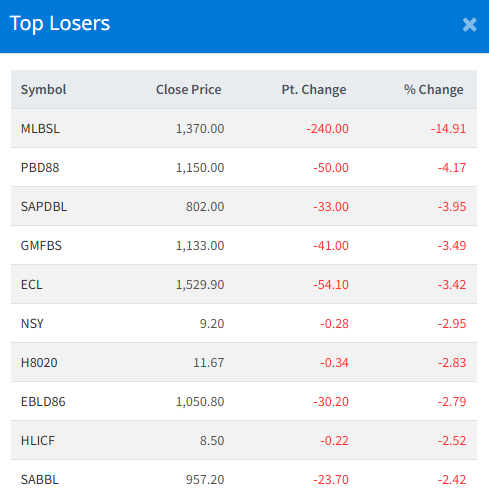This screenshot has width=489, height=495.
Task: Open the SAPDBL symbol
Action: (x=44, y=206)
